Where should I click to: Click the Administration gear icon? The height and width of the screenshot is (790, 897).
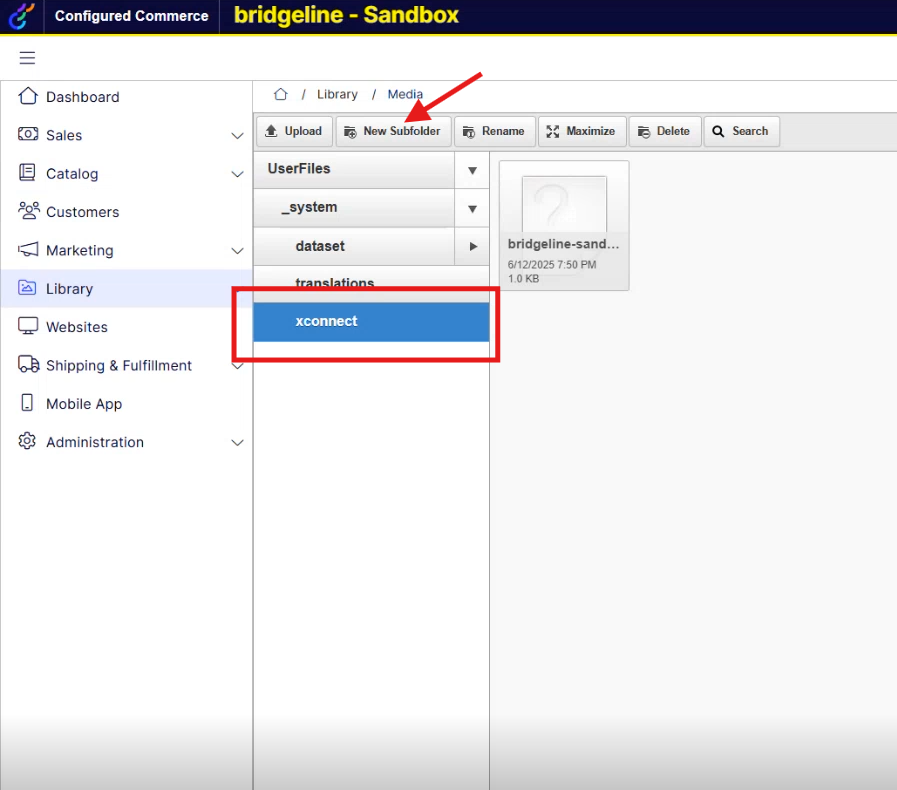tap(27, 441)
